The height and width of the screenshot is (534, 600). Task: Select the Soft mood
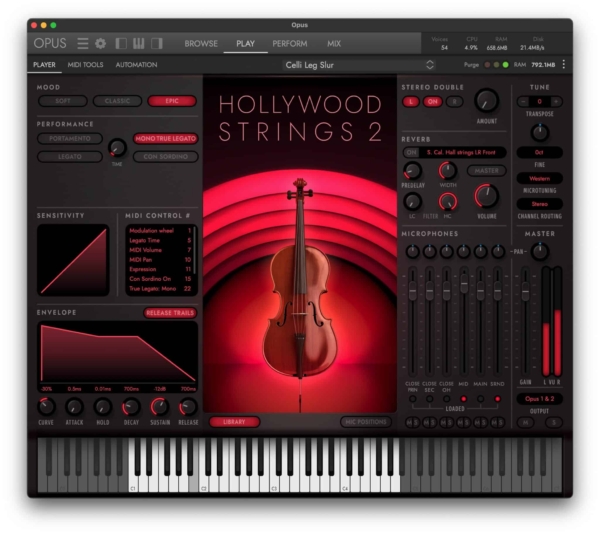(x=63, y=101)
